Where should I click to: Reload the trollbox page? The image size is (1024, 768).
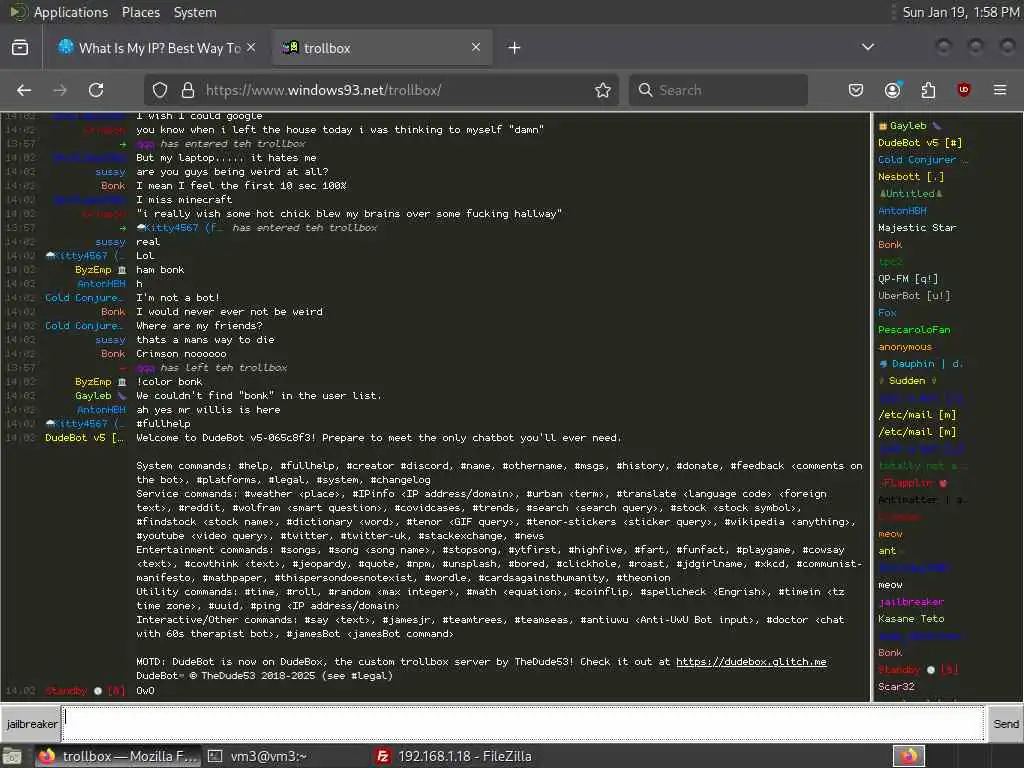[x=96, y=90]
